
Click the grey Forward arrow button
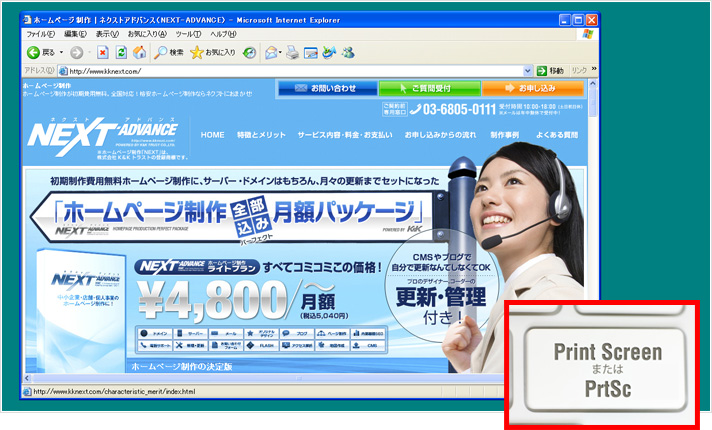pos(76,53)
